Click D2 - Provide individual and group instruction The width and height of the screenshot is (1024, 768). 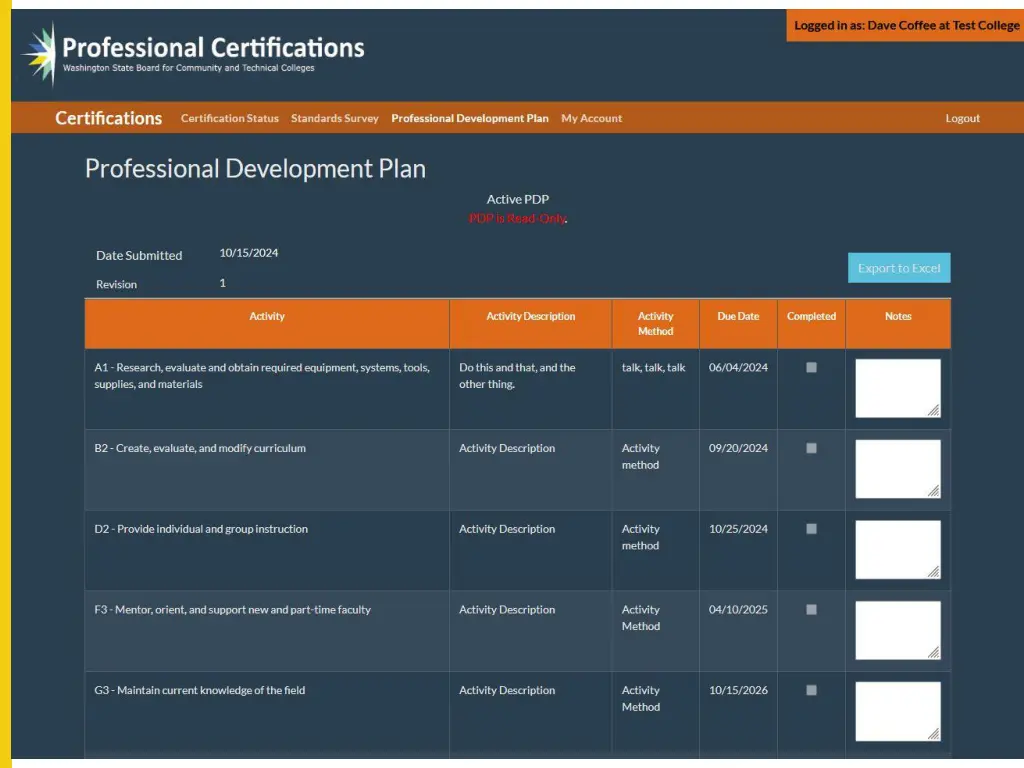[x=201, y=529]
